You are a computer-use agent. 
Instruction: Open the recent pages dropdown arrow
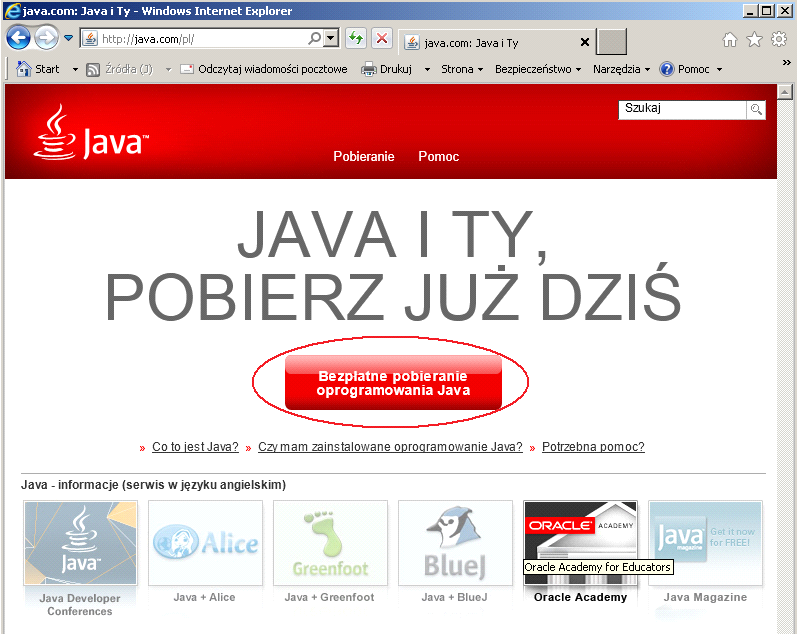pyautogui.click(x=69, y=38)
